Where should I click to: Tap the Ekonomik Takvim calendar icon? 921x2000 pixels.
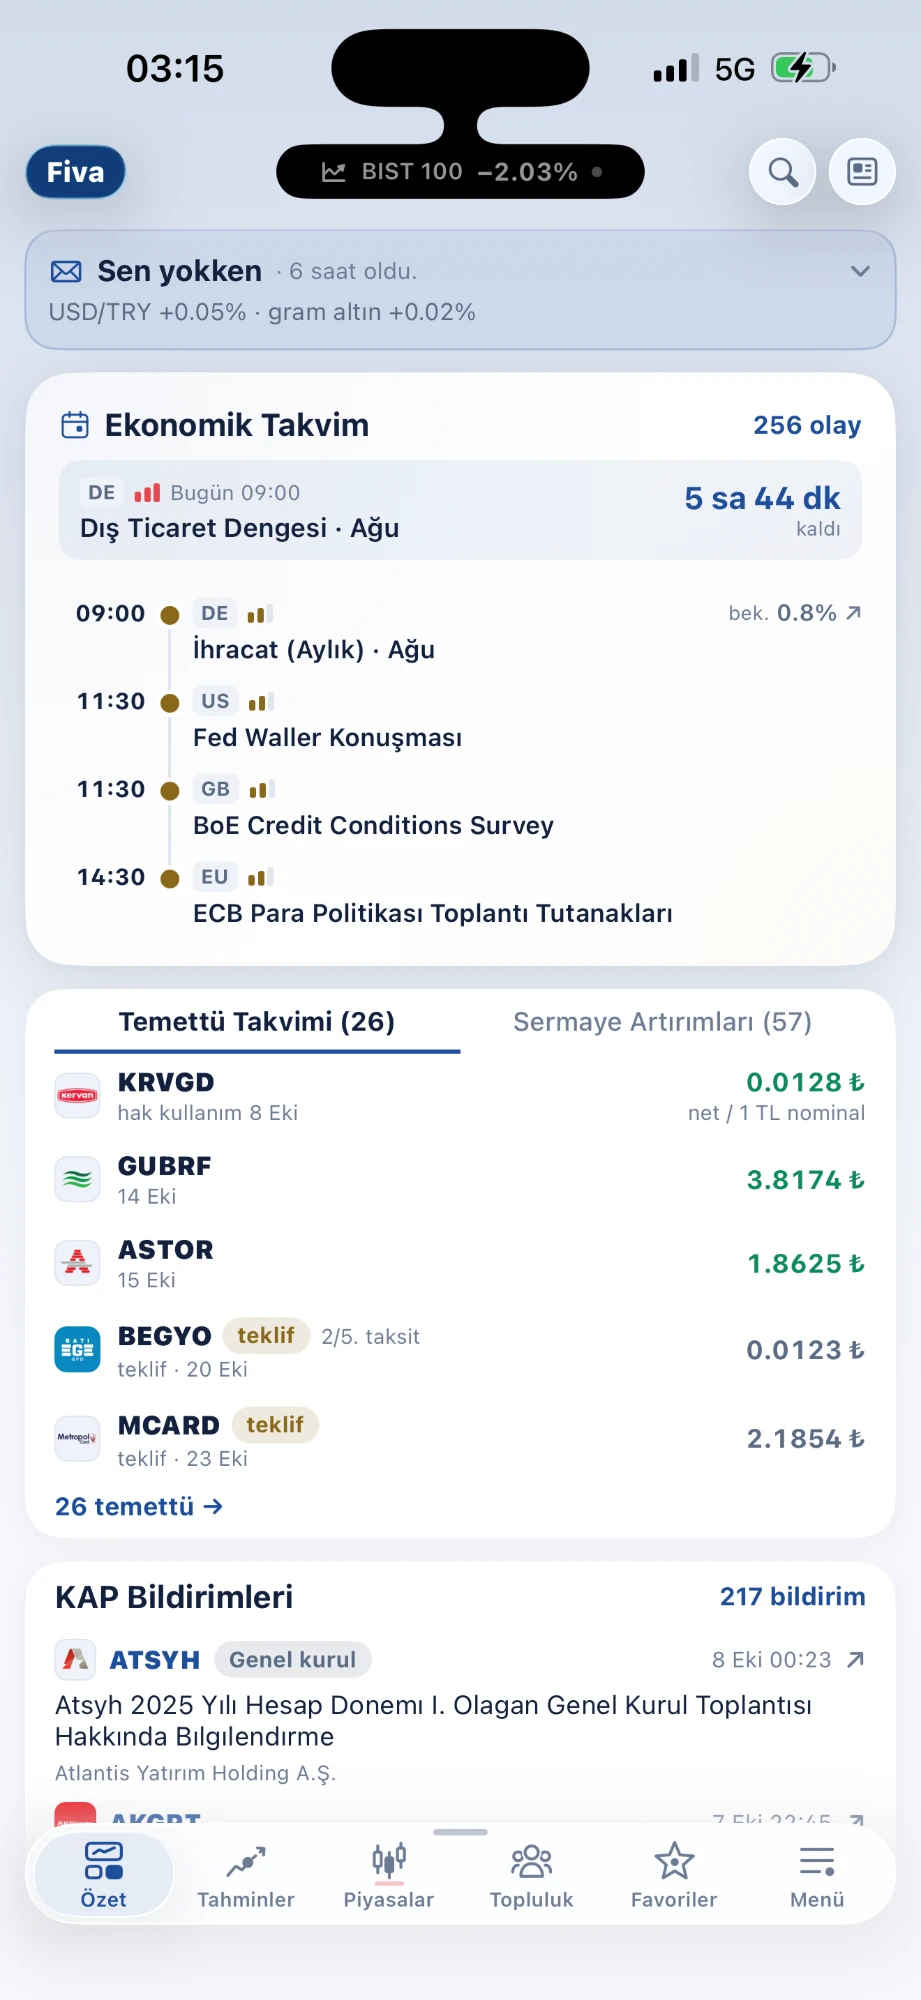[x=75, y=425]
